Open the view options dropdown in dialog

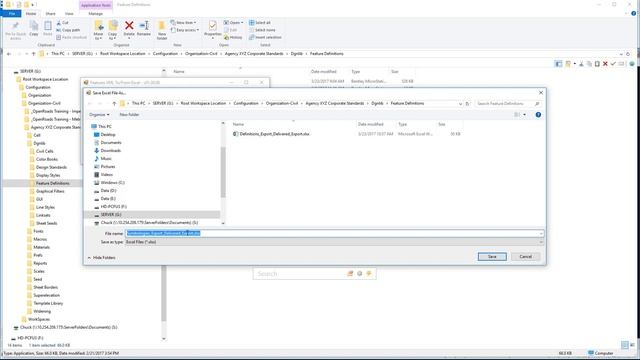point(524,115)
